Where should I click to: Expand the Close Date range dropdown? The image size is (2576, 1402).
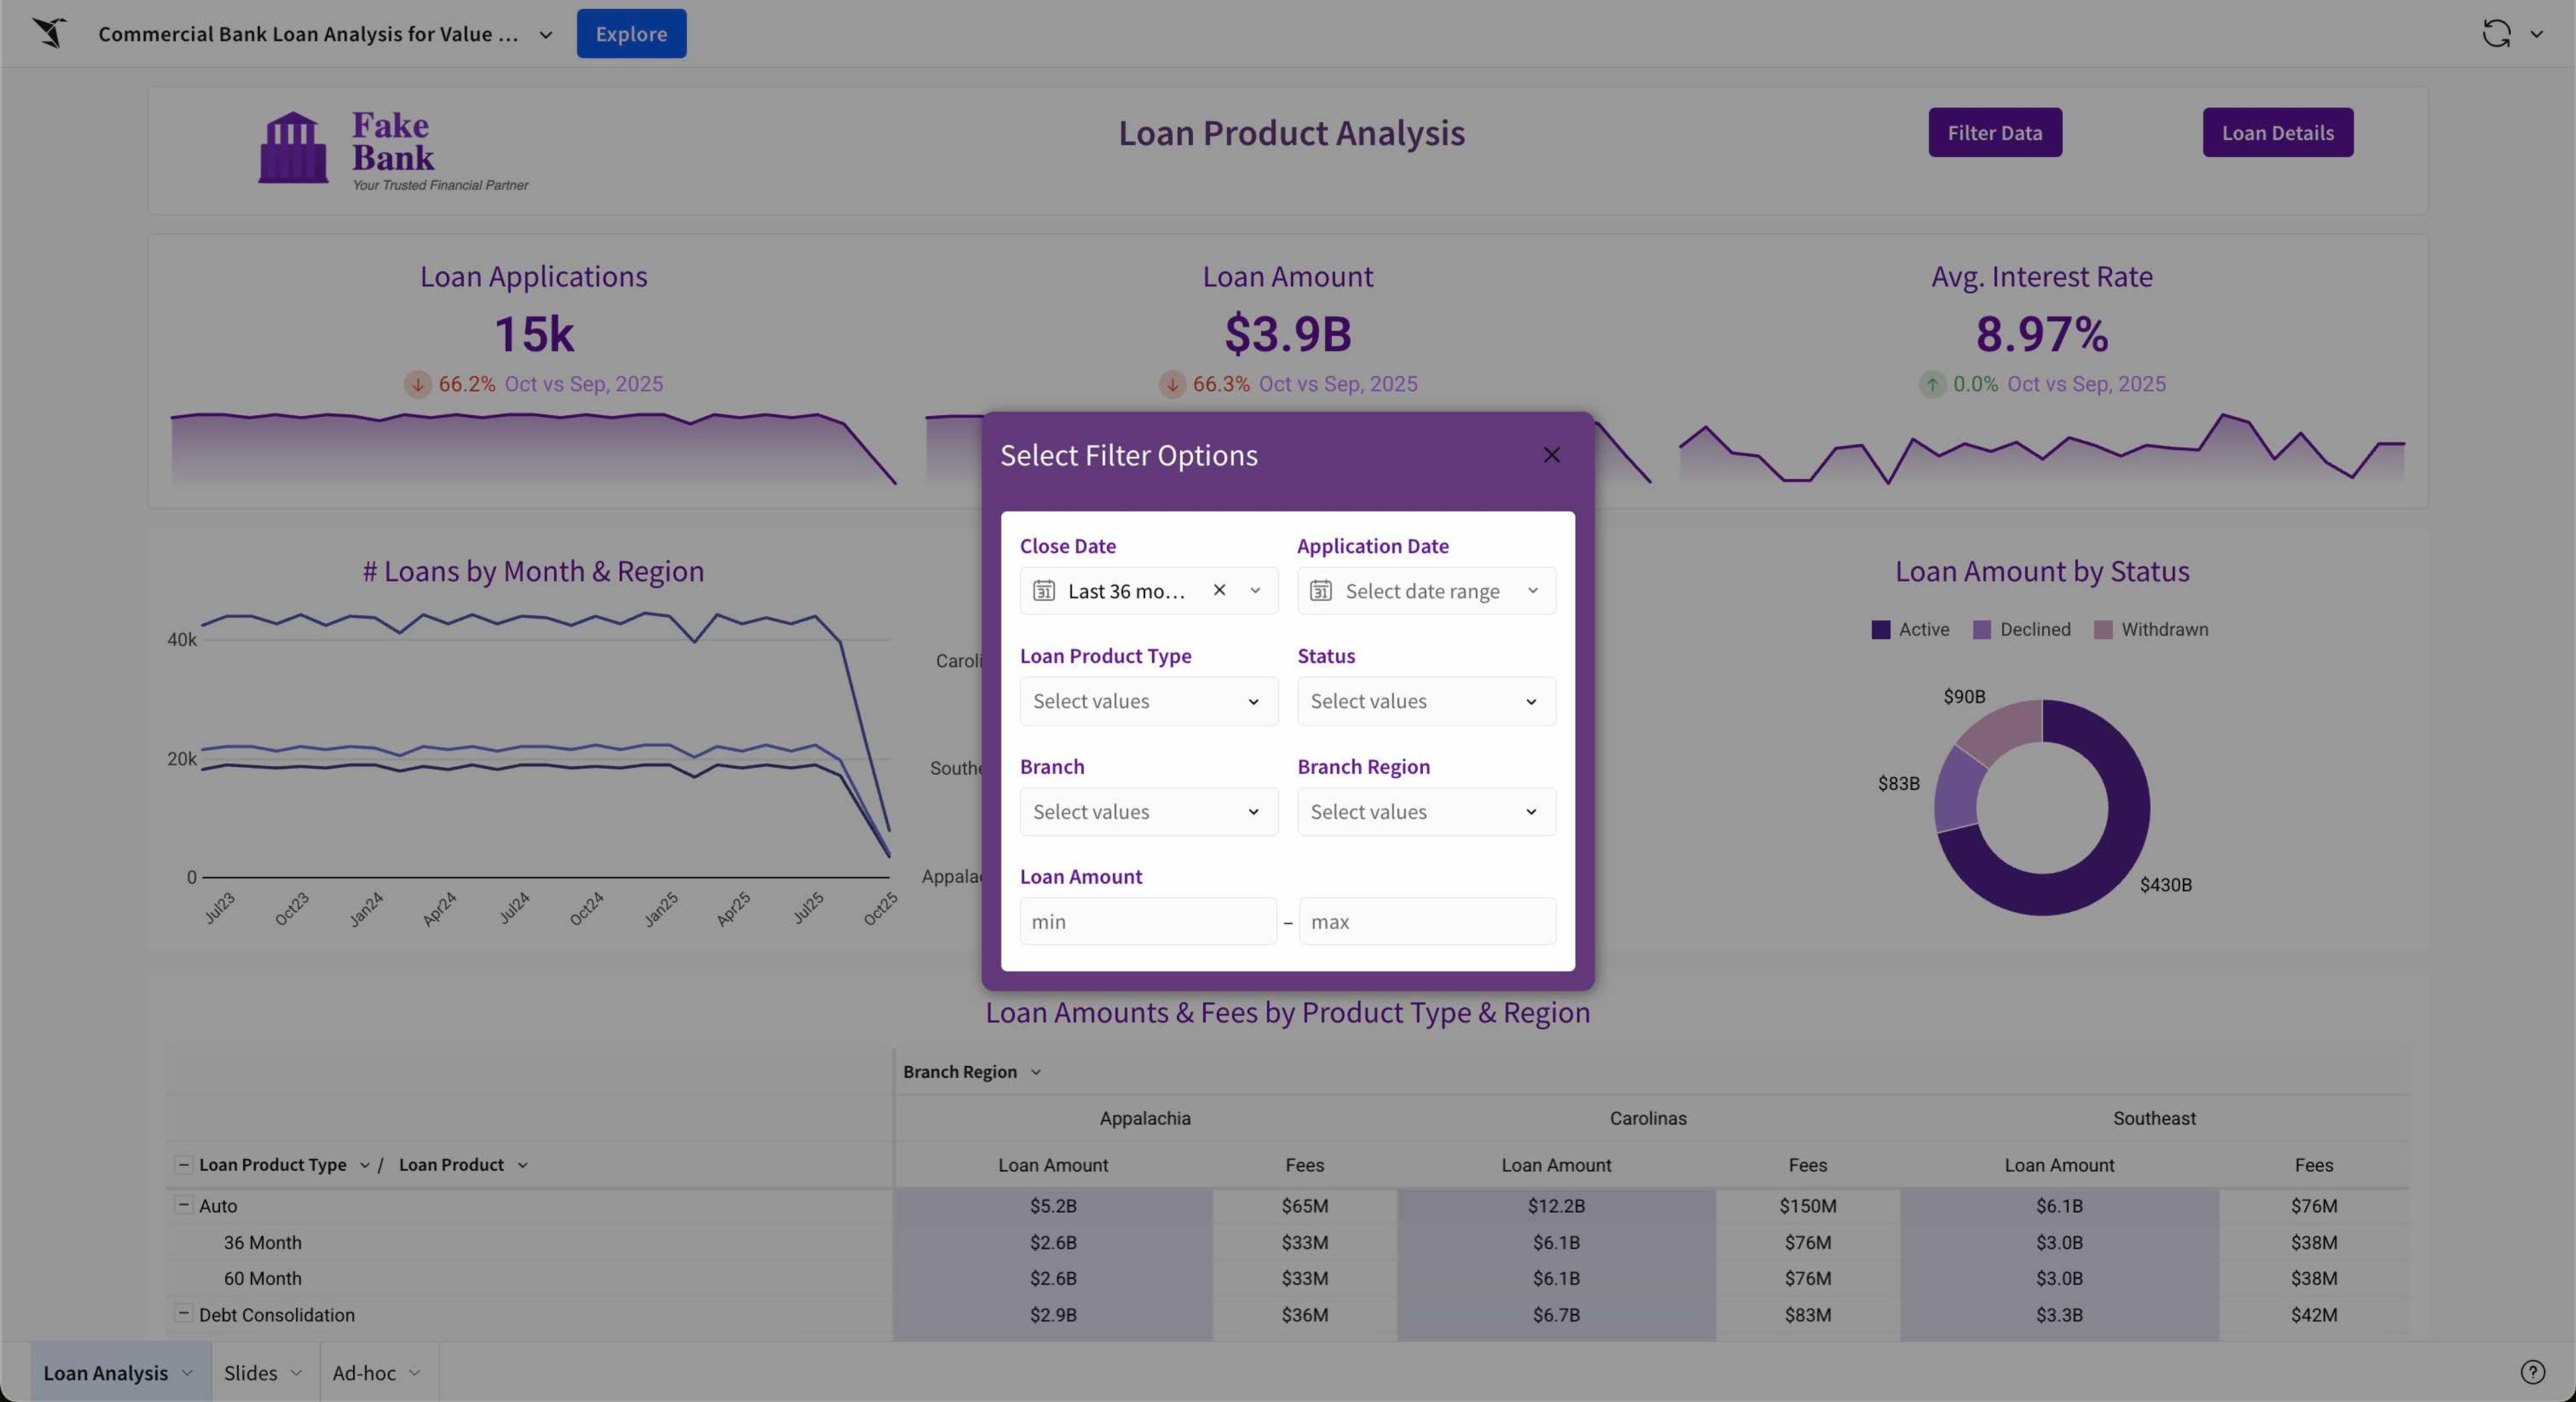1255,590
